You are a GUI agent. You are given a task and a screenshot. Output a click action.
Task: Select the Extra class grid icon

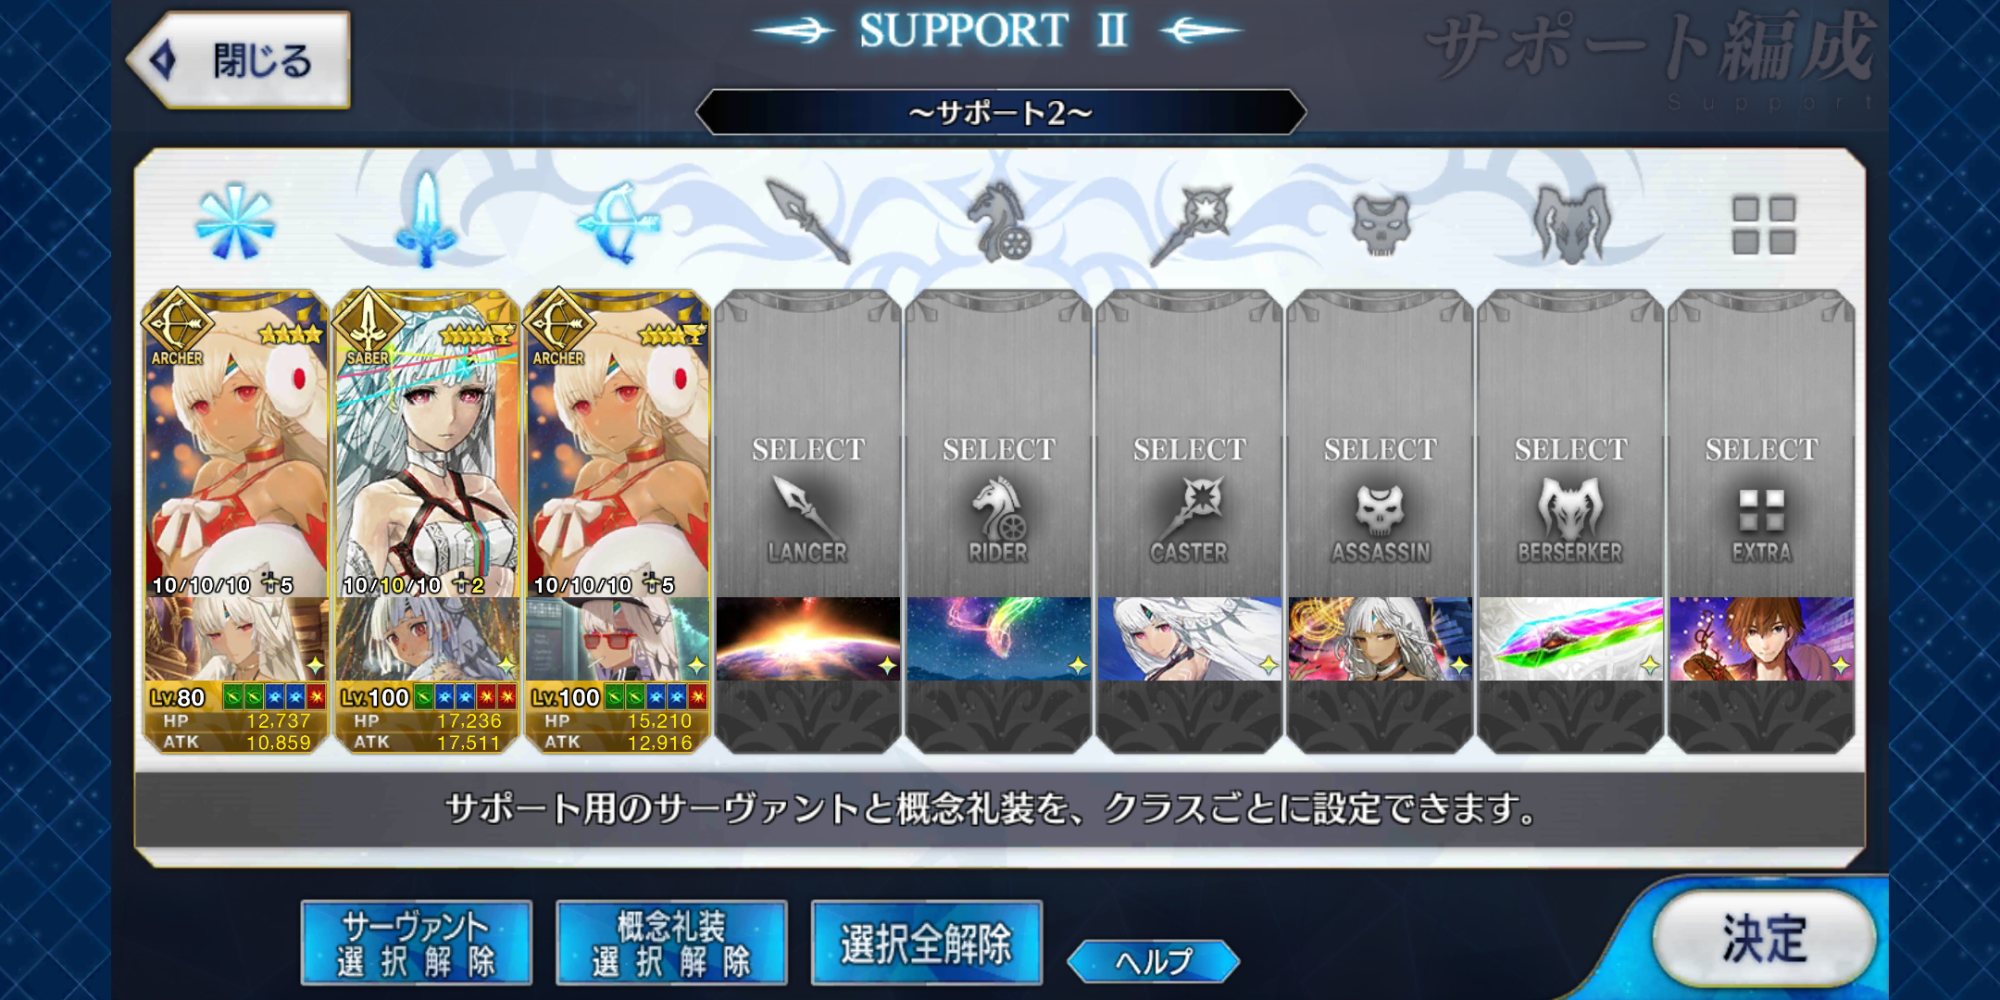tap(1763, 224)
